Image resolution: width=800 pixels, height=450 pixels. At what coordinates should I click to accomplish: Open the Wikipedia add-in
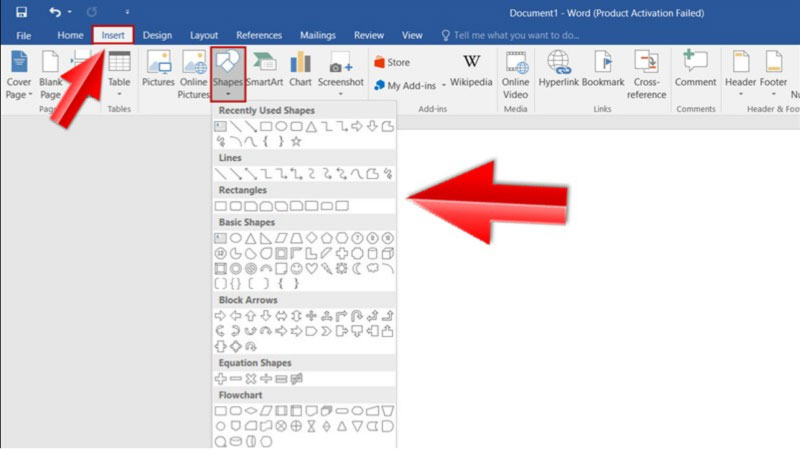pos(470,68)
